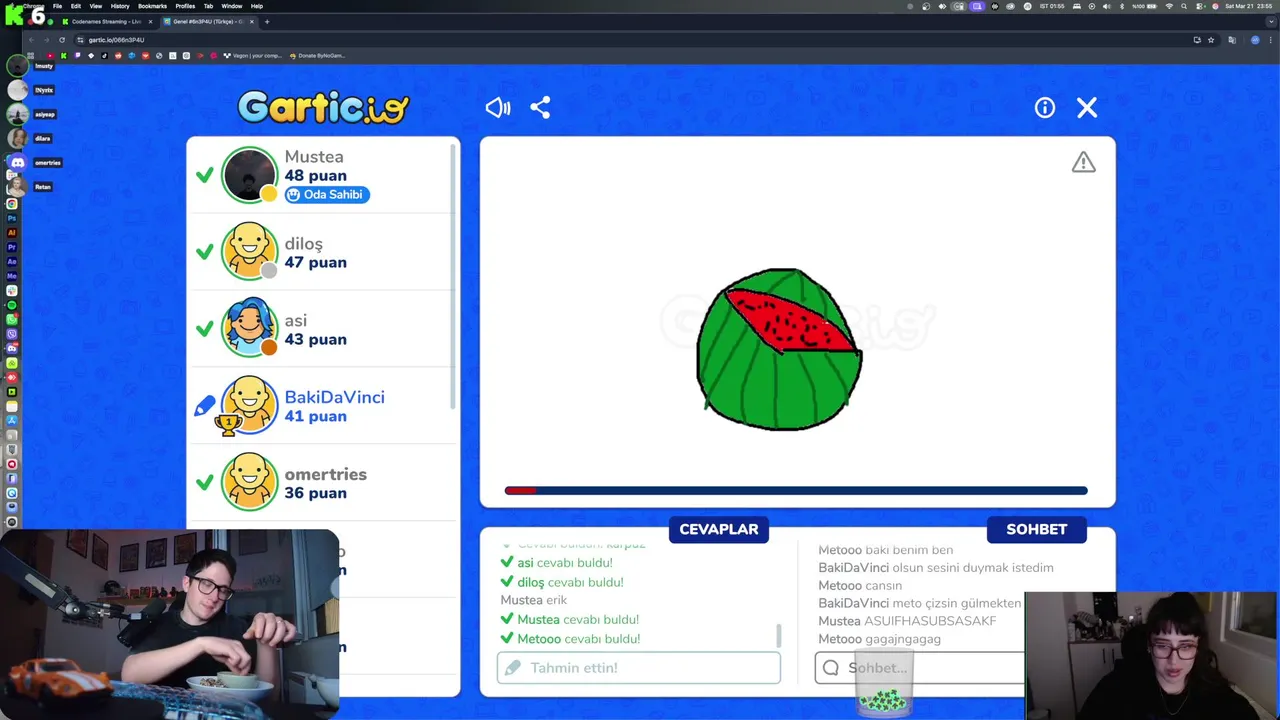Screen dimensions: 1280x720
Task: Open Photoshop from the dock
Action: [12, 218]
